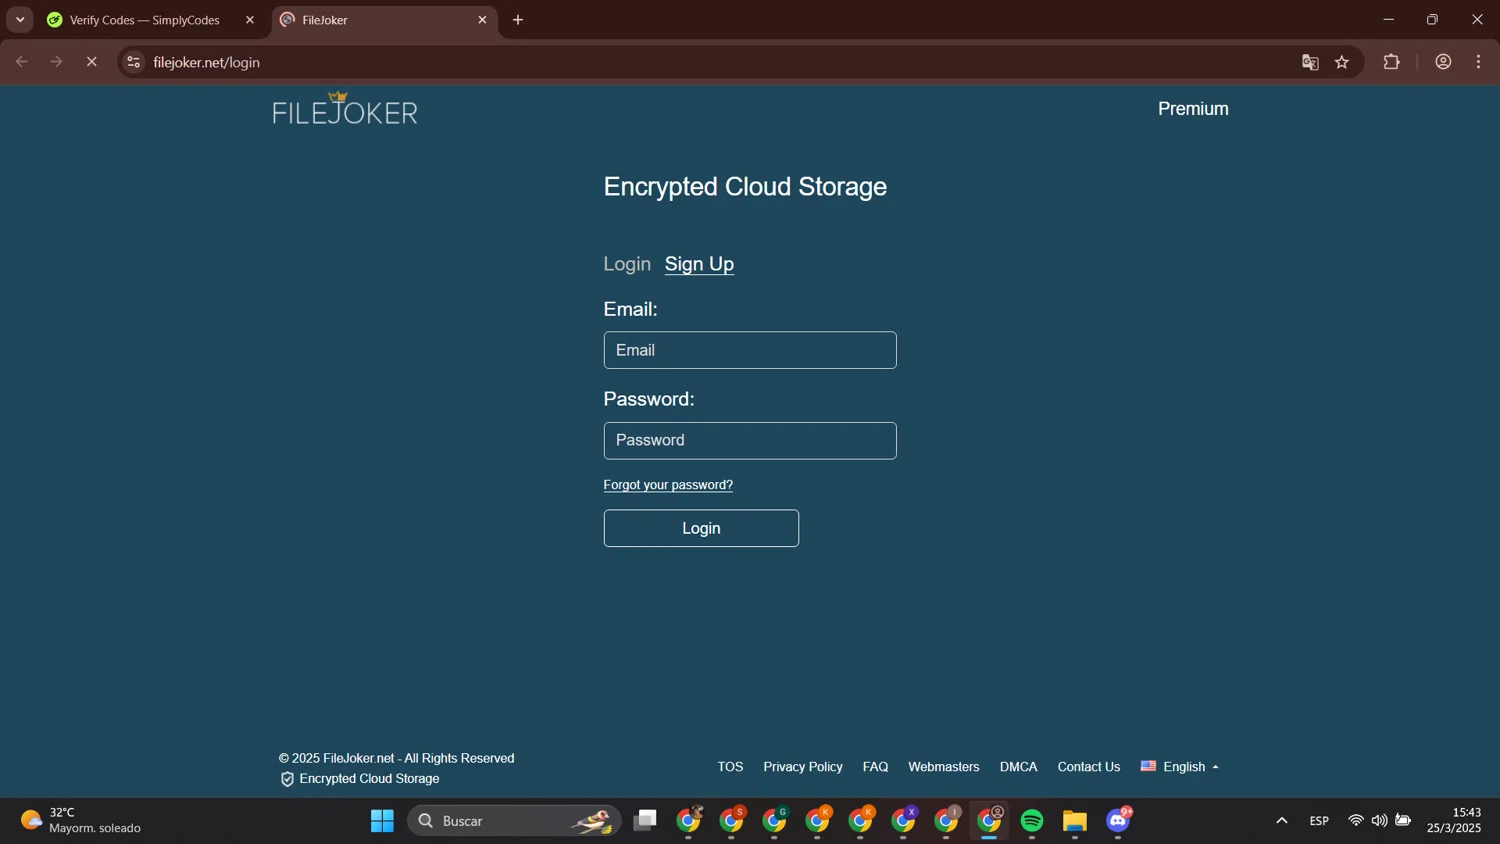Submit the form with the Login button
This screenshot has width=1500, height=844.
pos(701,528)
